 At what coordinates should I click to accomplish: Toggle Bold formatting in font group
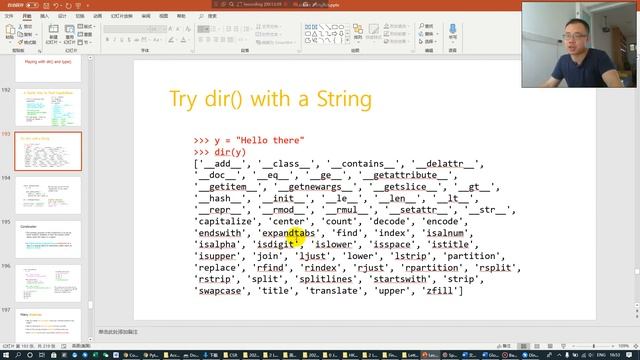107,40
